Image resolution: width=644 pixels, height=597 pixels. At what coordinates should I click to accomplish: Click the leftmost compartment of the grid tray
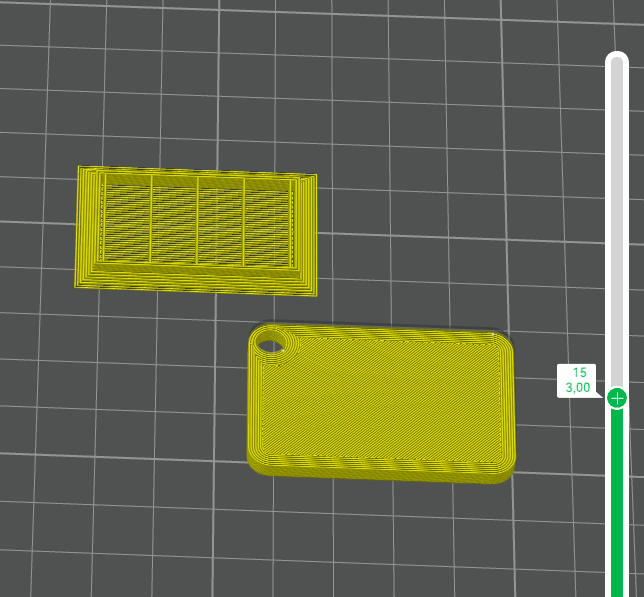128,221
